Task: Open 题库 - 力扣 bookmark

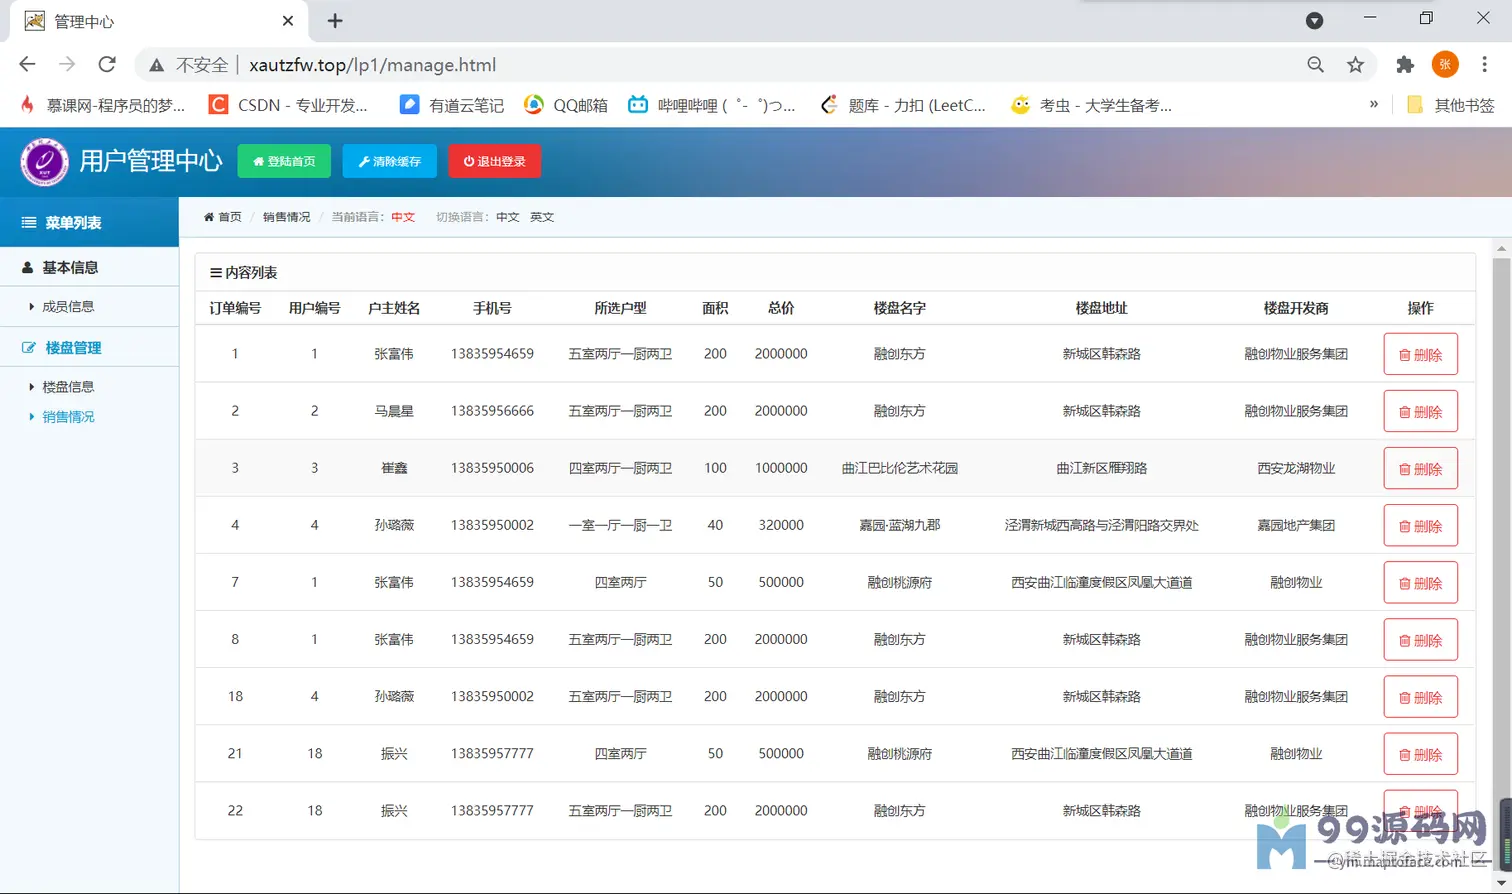Action: [x=903, y=105]
